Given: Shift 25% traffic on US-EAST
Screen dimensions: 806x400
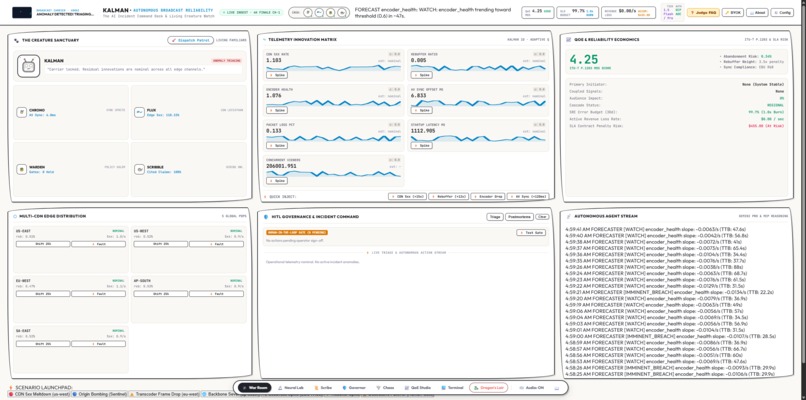Looking at the screenshot, I should (43, 244).
